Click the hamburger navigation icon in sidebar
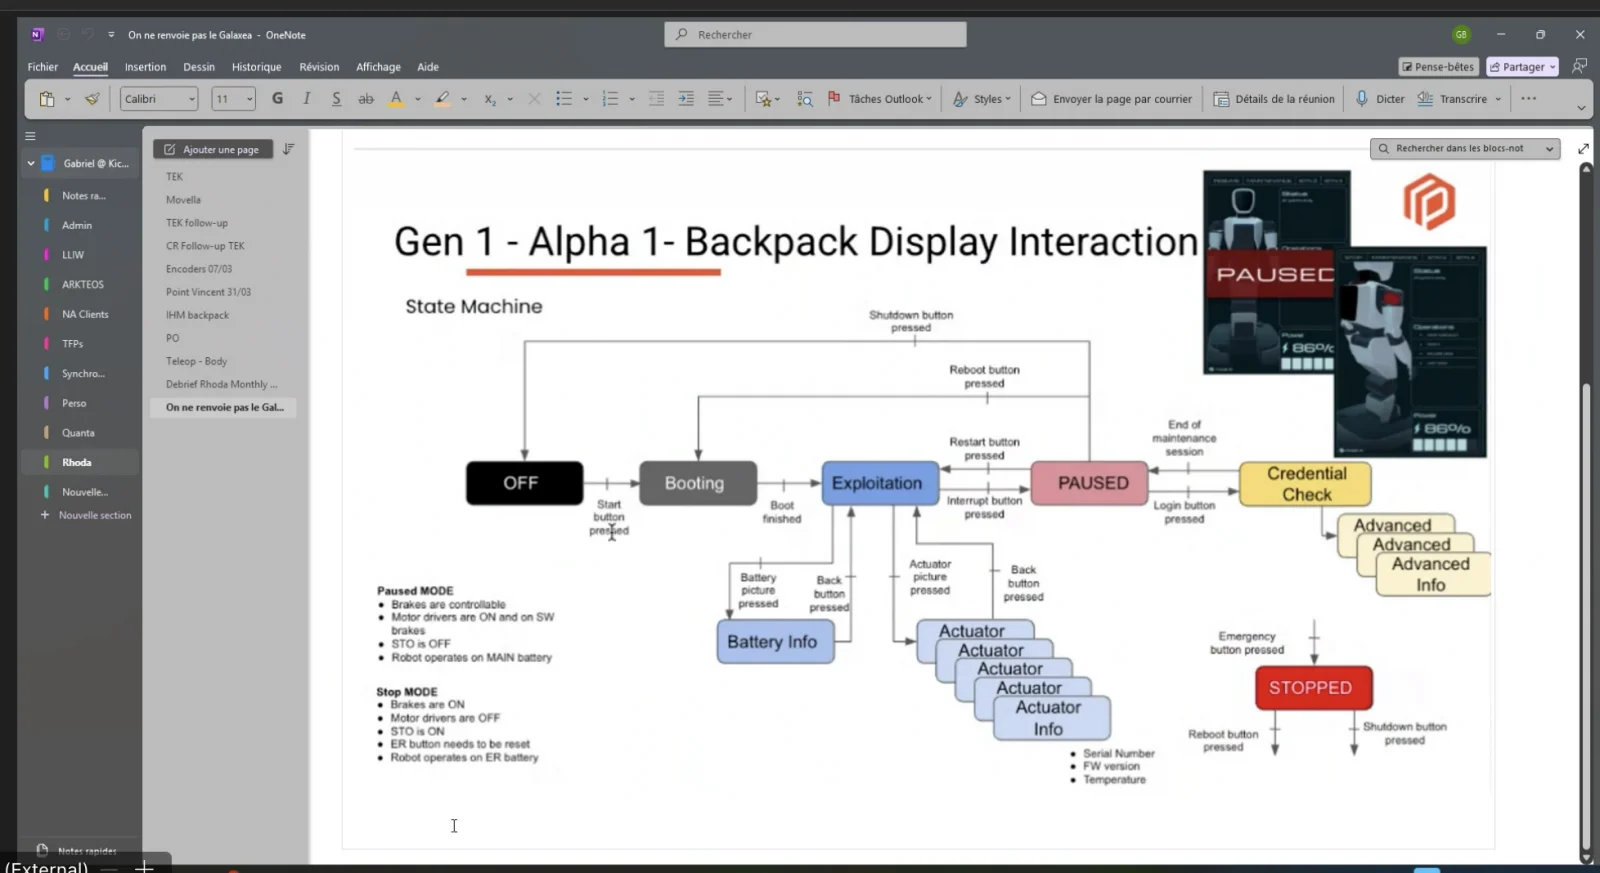 click(30, 136)
